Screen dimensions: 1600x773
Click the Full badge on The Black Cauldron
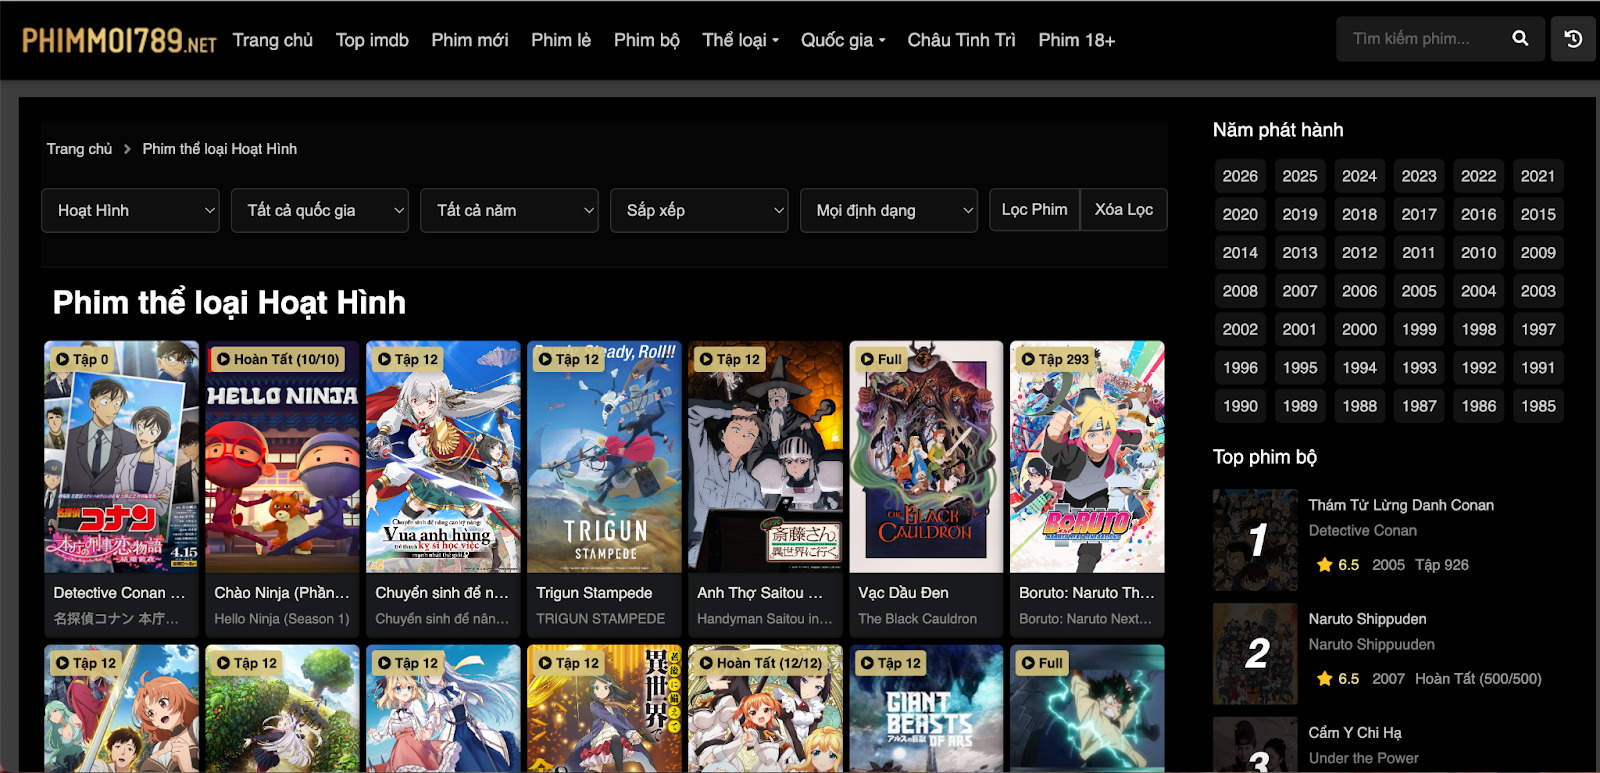coord(881,359)
